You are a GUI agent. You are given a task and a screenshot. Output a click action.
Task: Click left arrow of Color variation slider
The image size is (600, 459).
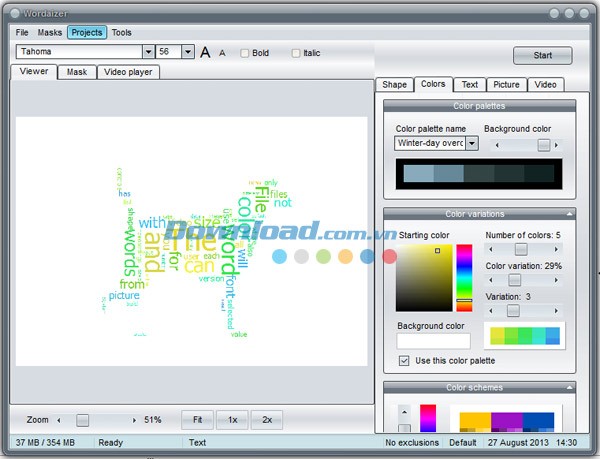coord(489,280)
